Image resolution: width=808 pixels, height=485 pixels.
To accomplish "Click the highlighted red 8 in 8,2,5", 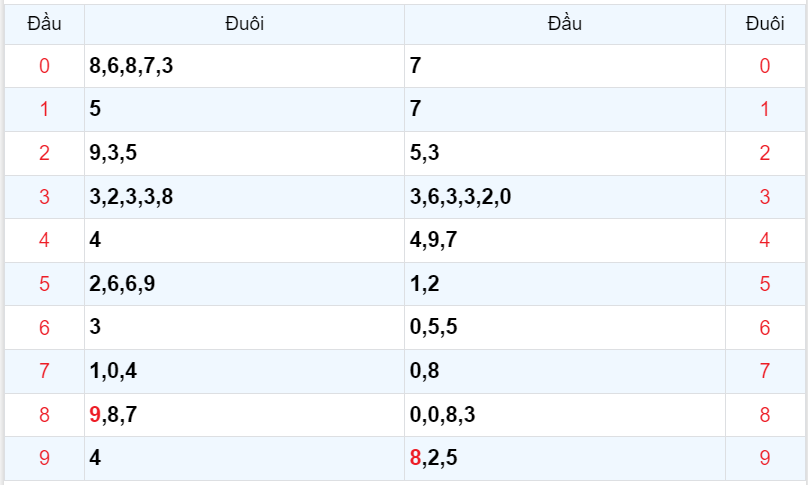I will pos(416,459).
